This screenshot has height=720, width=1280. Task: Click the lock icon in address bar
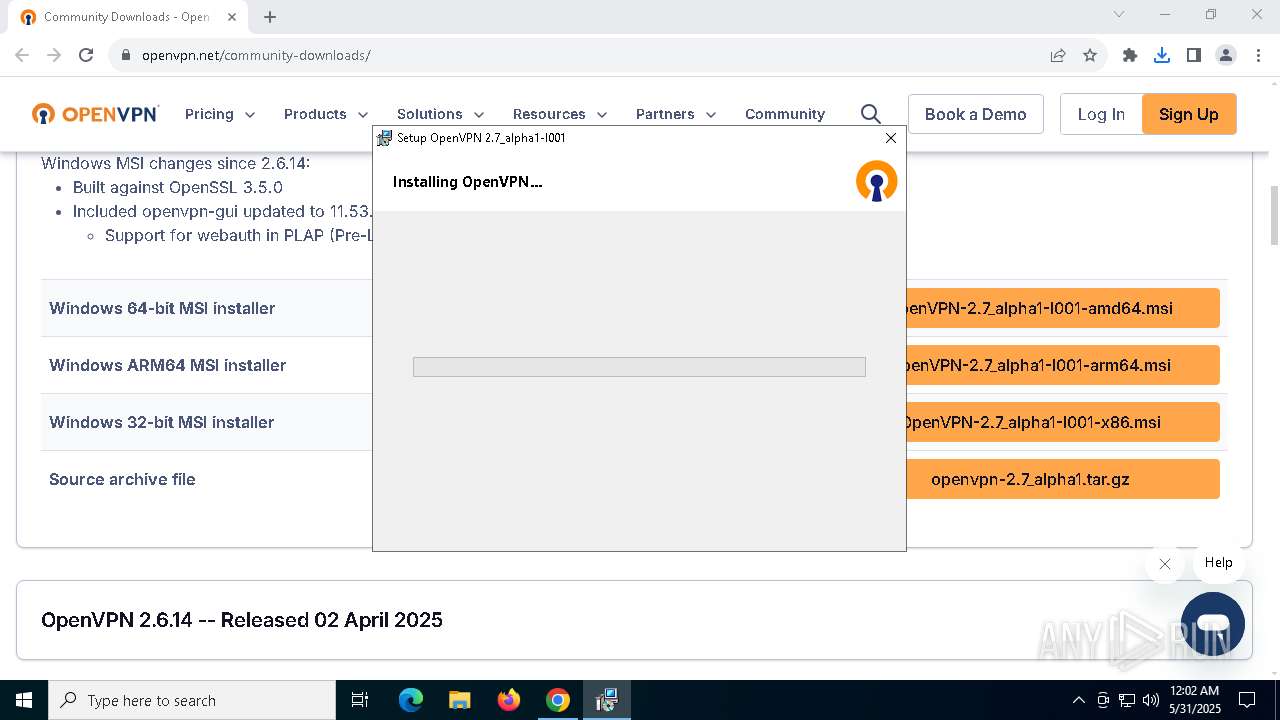point(126,55)
